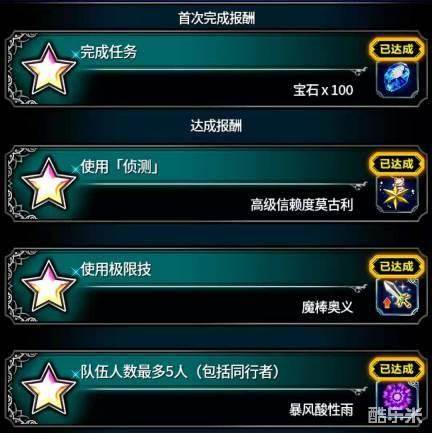
Task: Select the 已达成 badge for 使用极限技
Action: [x=397, y=267]
